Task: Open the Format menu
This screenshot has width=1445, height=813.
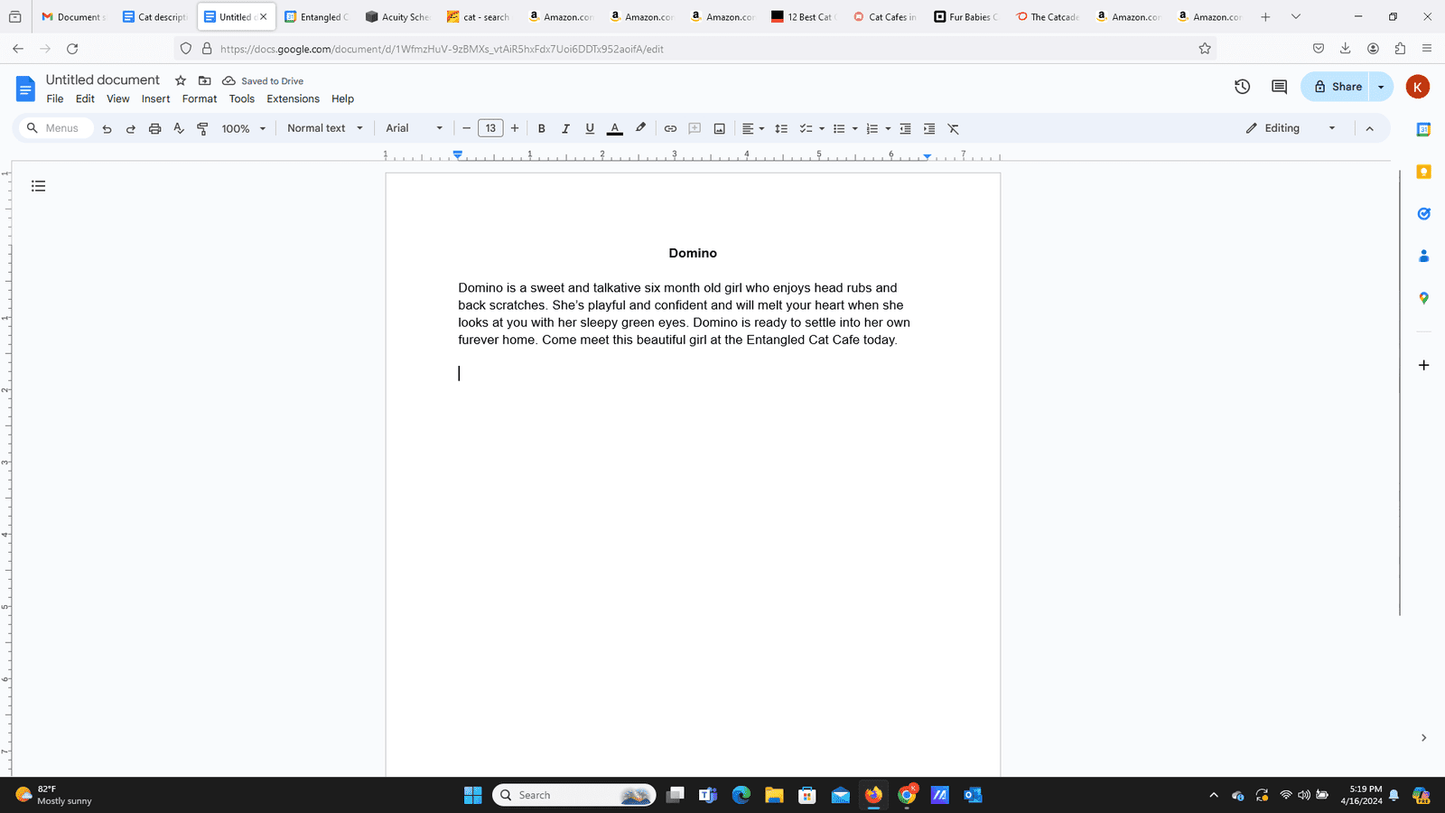Action: pos(199,99)
